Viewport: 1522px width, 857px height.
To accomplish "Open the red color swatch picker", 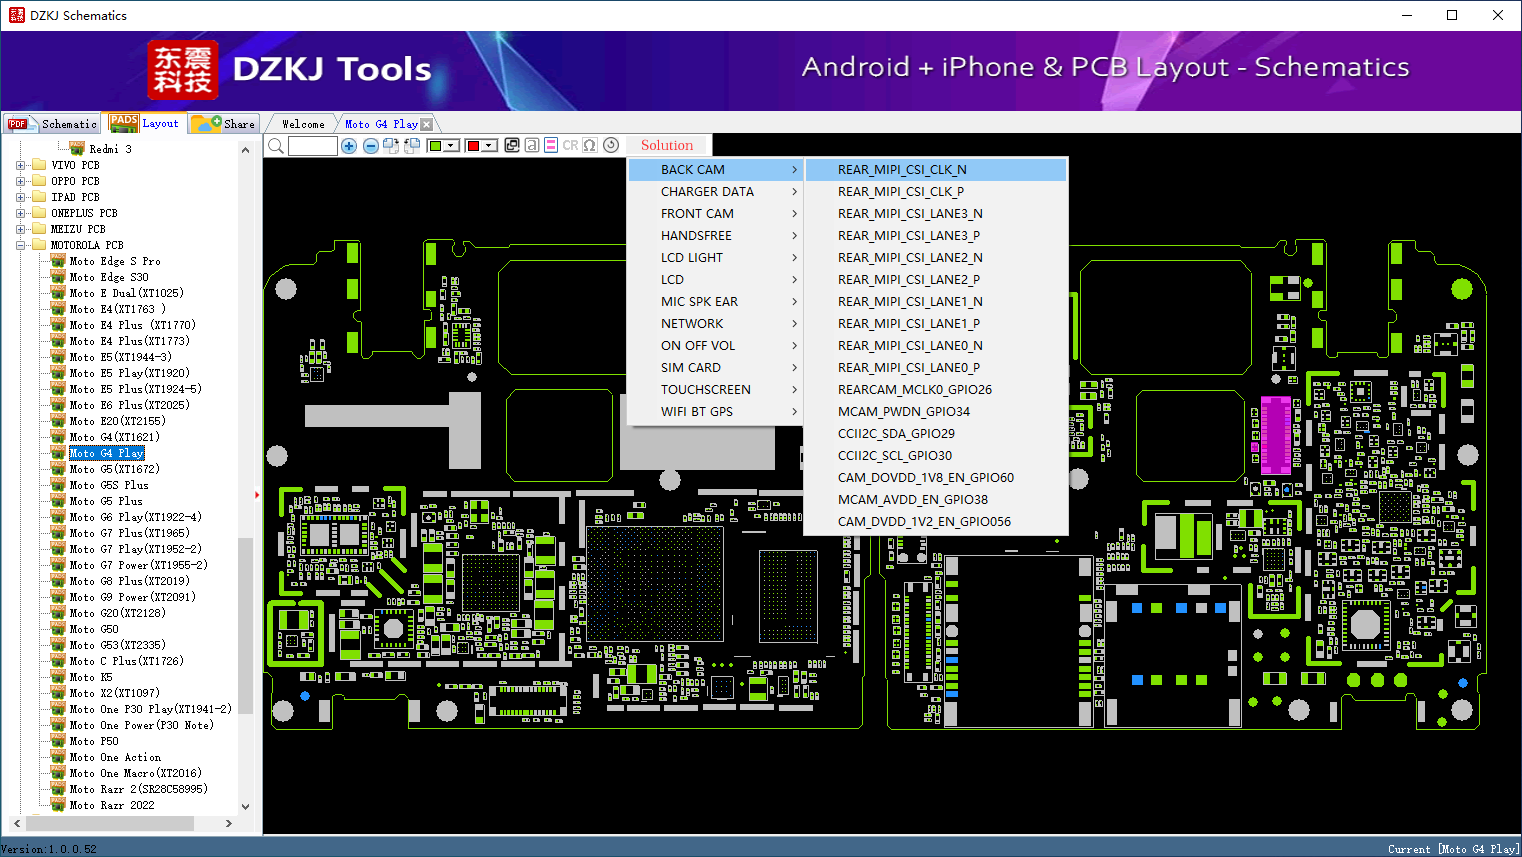I will pyautogui.click(x=474, y=146).
